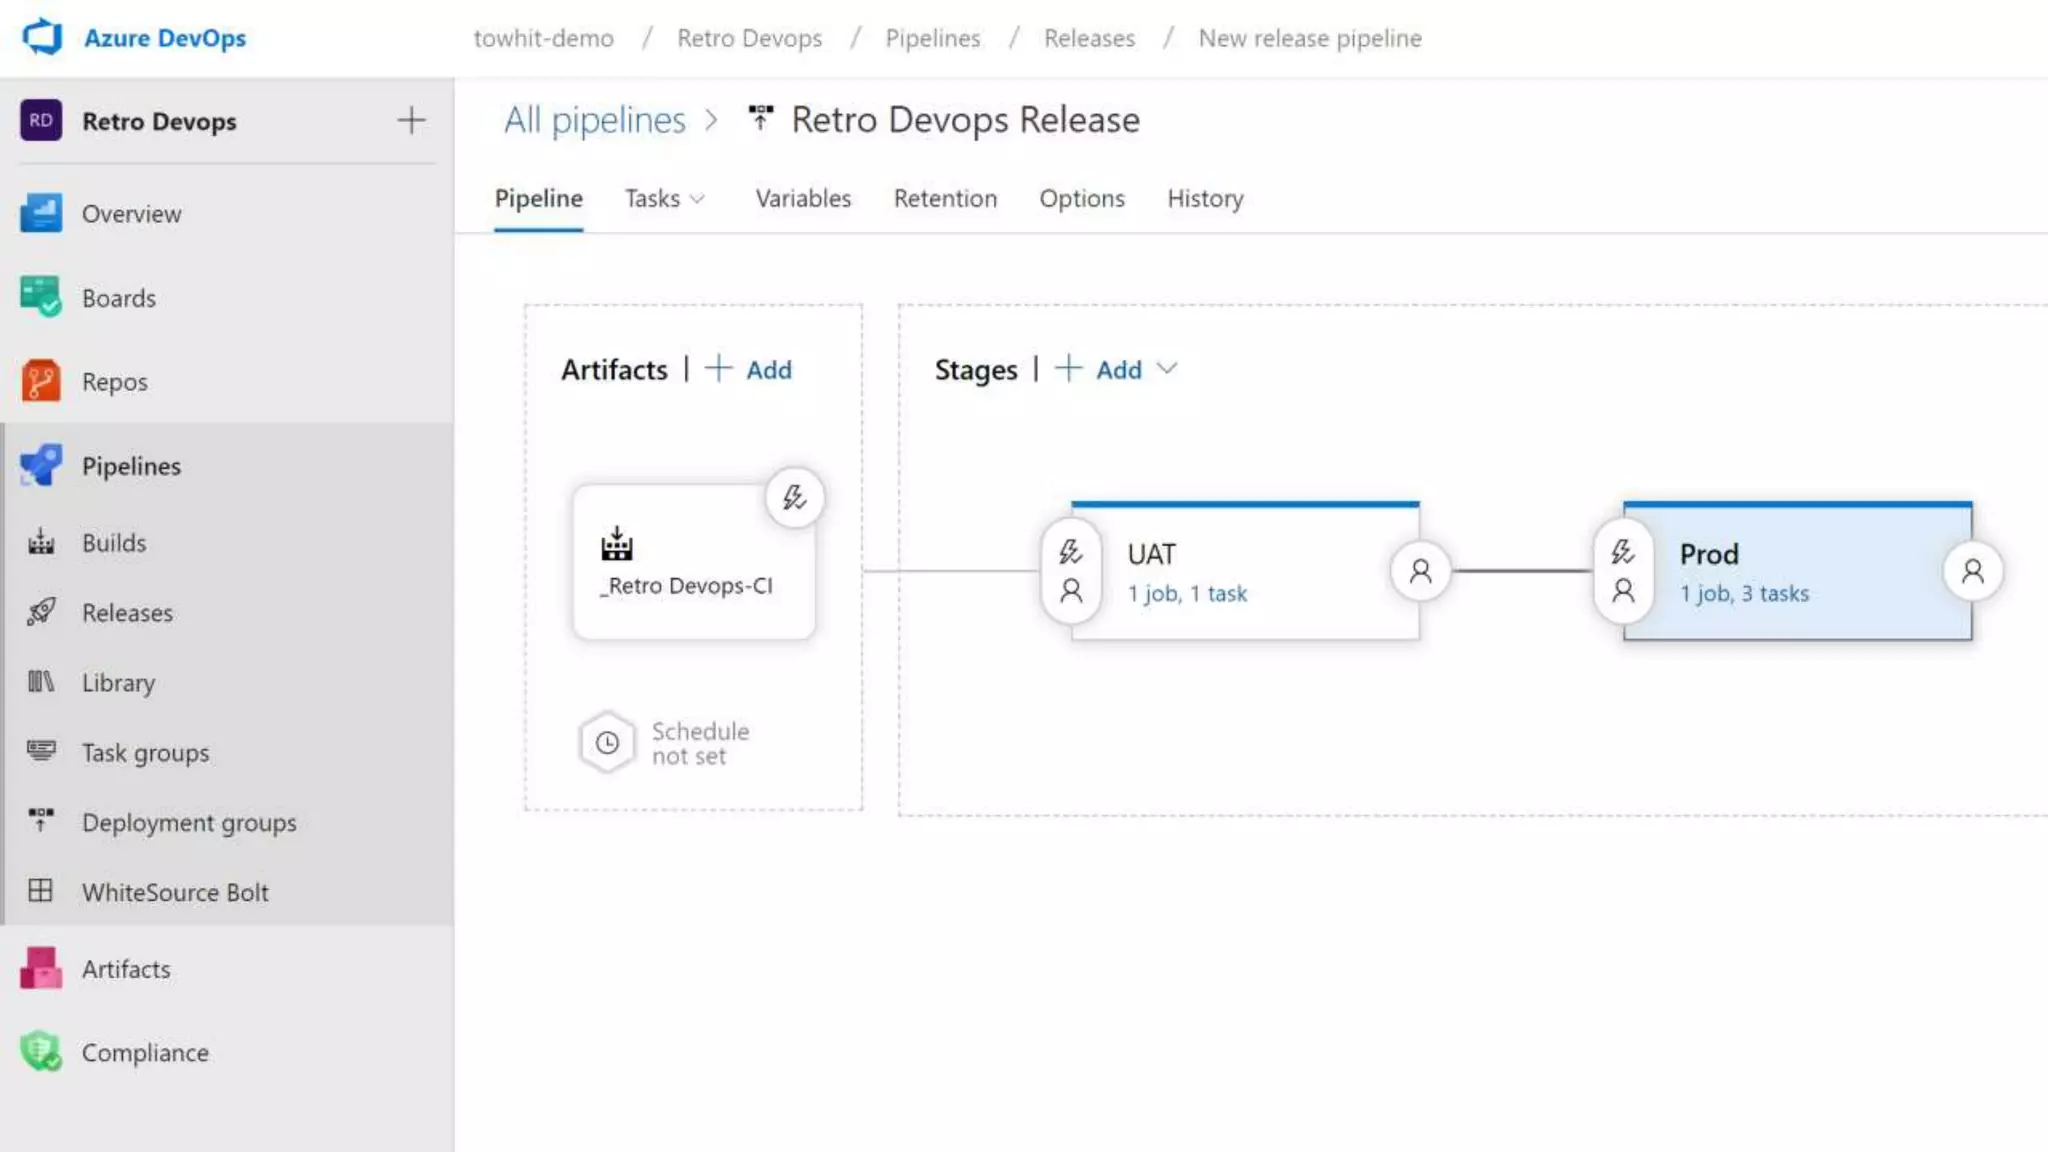
Task: Click All pipelines breadcrumb link
Action: coord(595,120)
